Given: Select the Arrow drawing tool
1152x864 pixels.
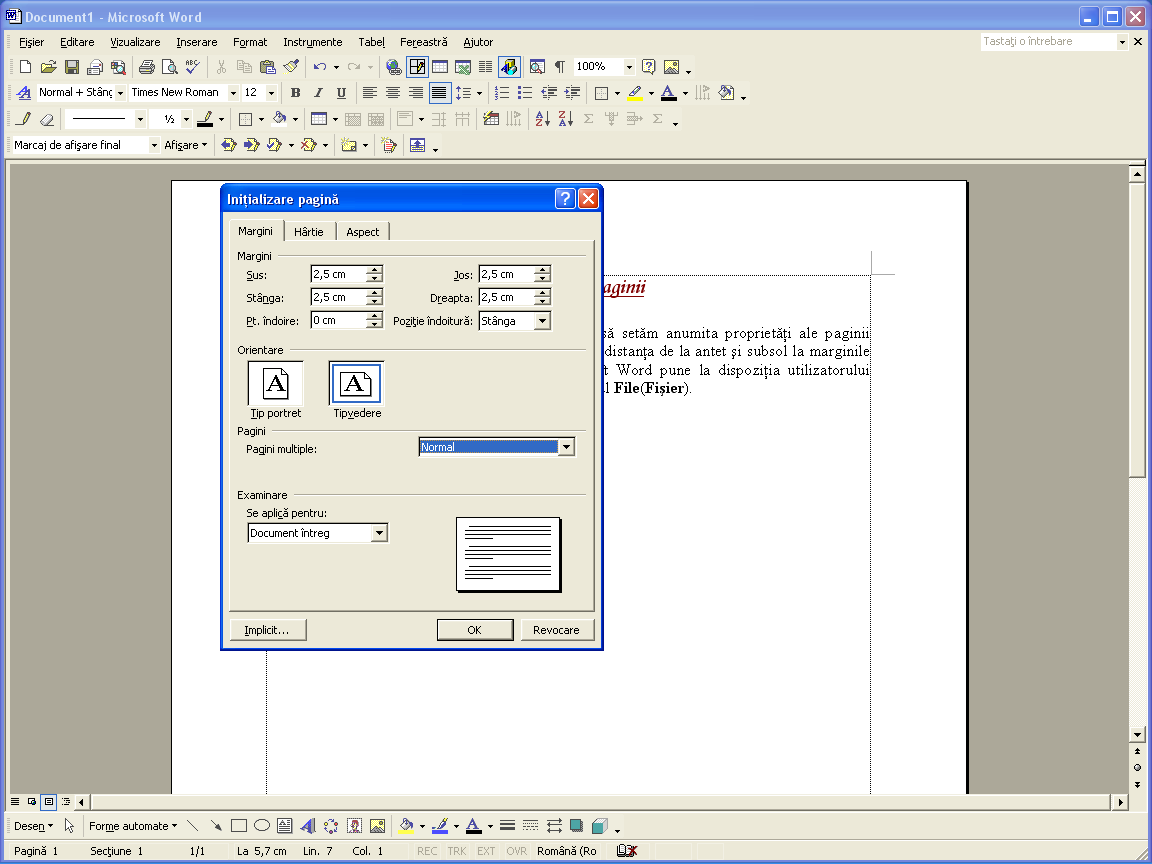Looking at the screenshot, I should tap(216, 826).
